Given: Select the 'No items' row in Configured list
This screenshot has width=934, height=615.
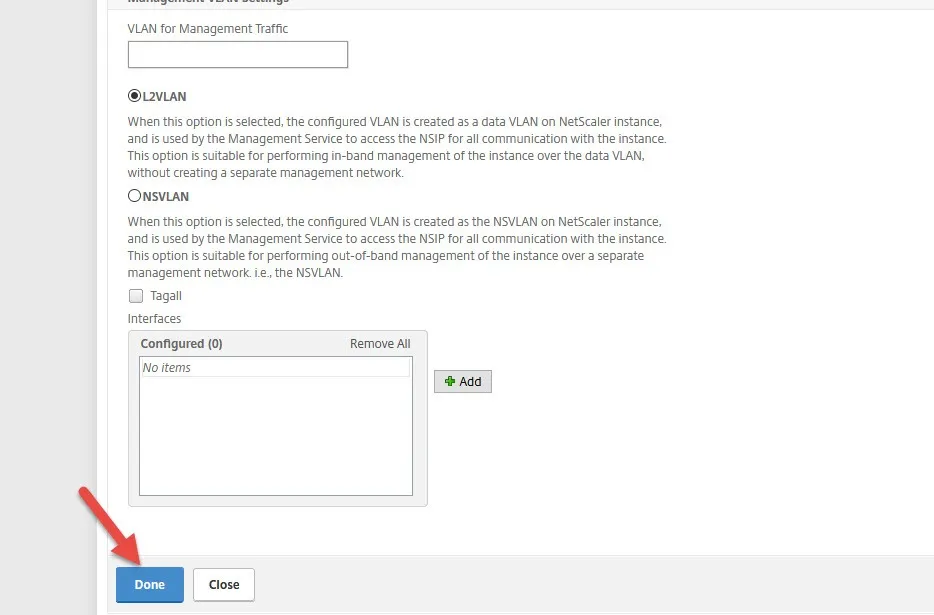Looking at the screenshot, I should click(x=275, y=368).
